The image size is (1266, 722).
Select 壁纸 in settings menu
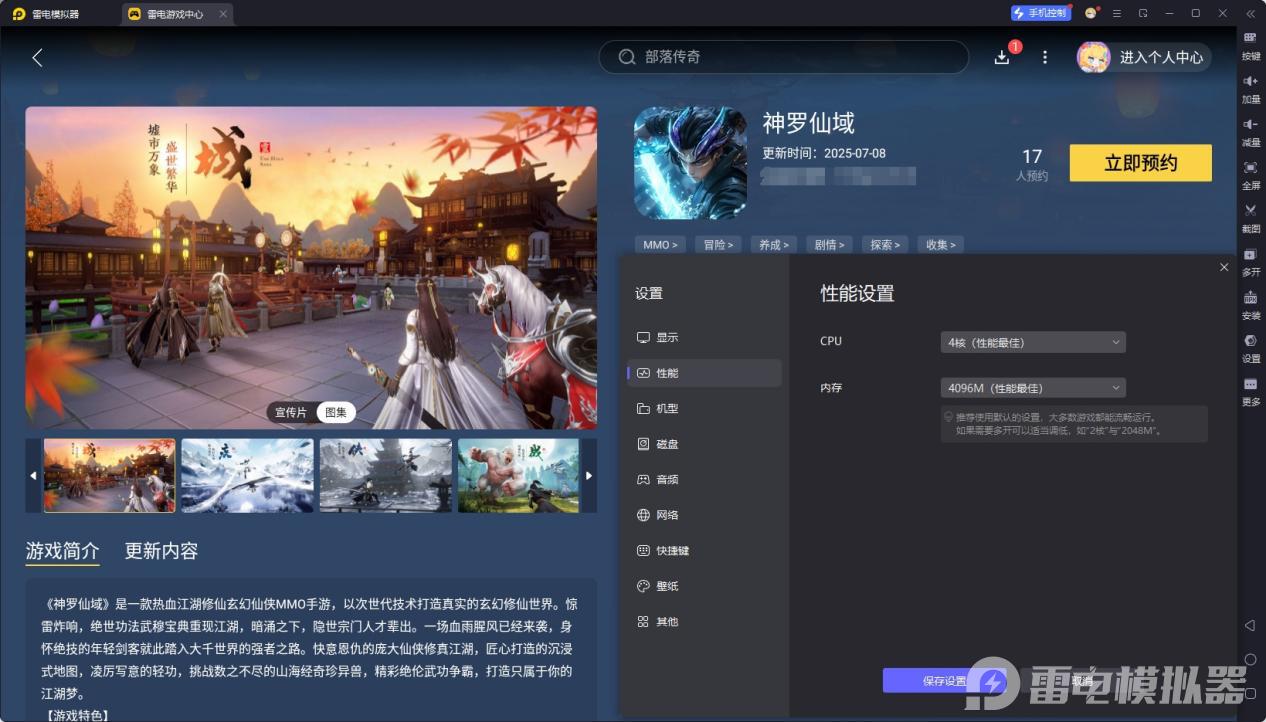[704, 586]
